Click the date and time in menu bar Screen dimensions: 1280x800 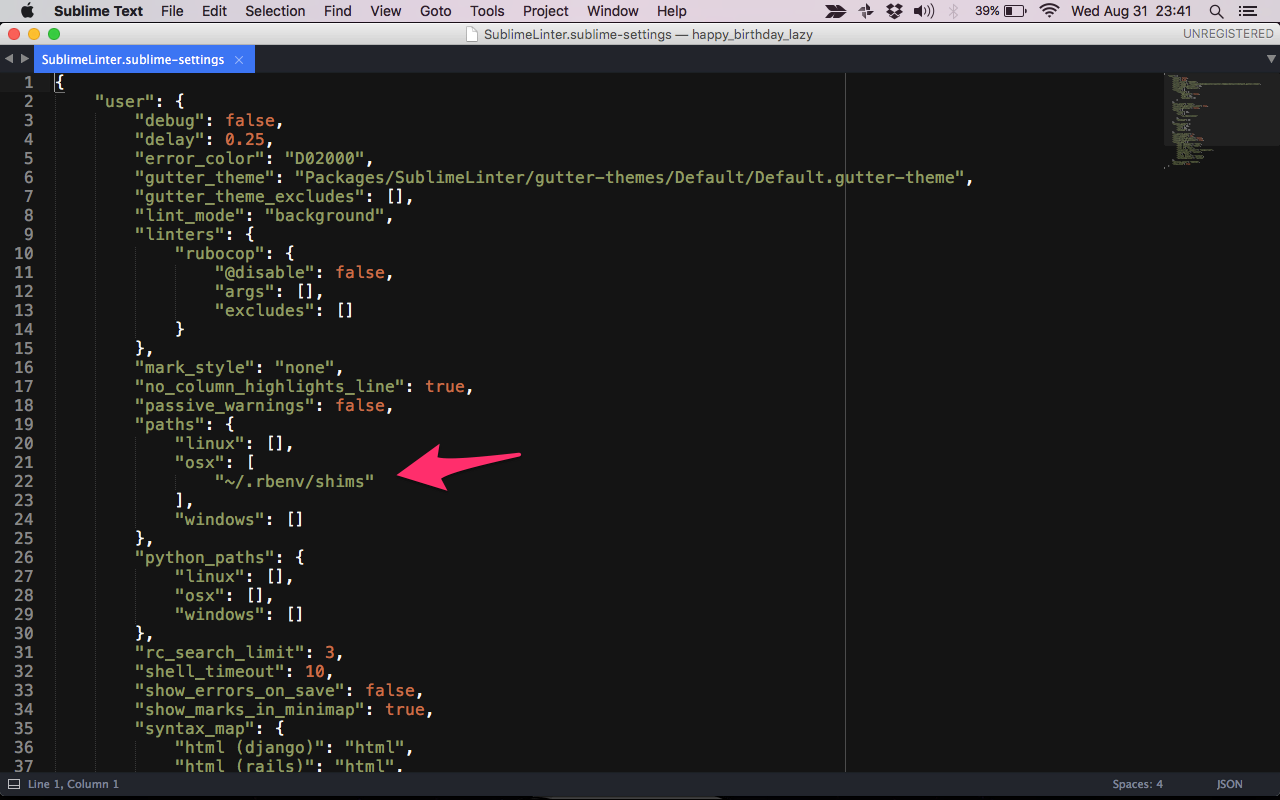1131,11
